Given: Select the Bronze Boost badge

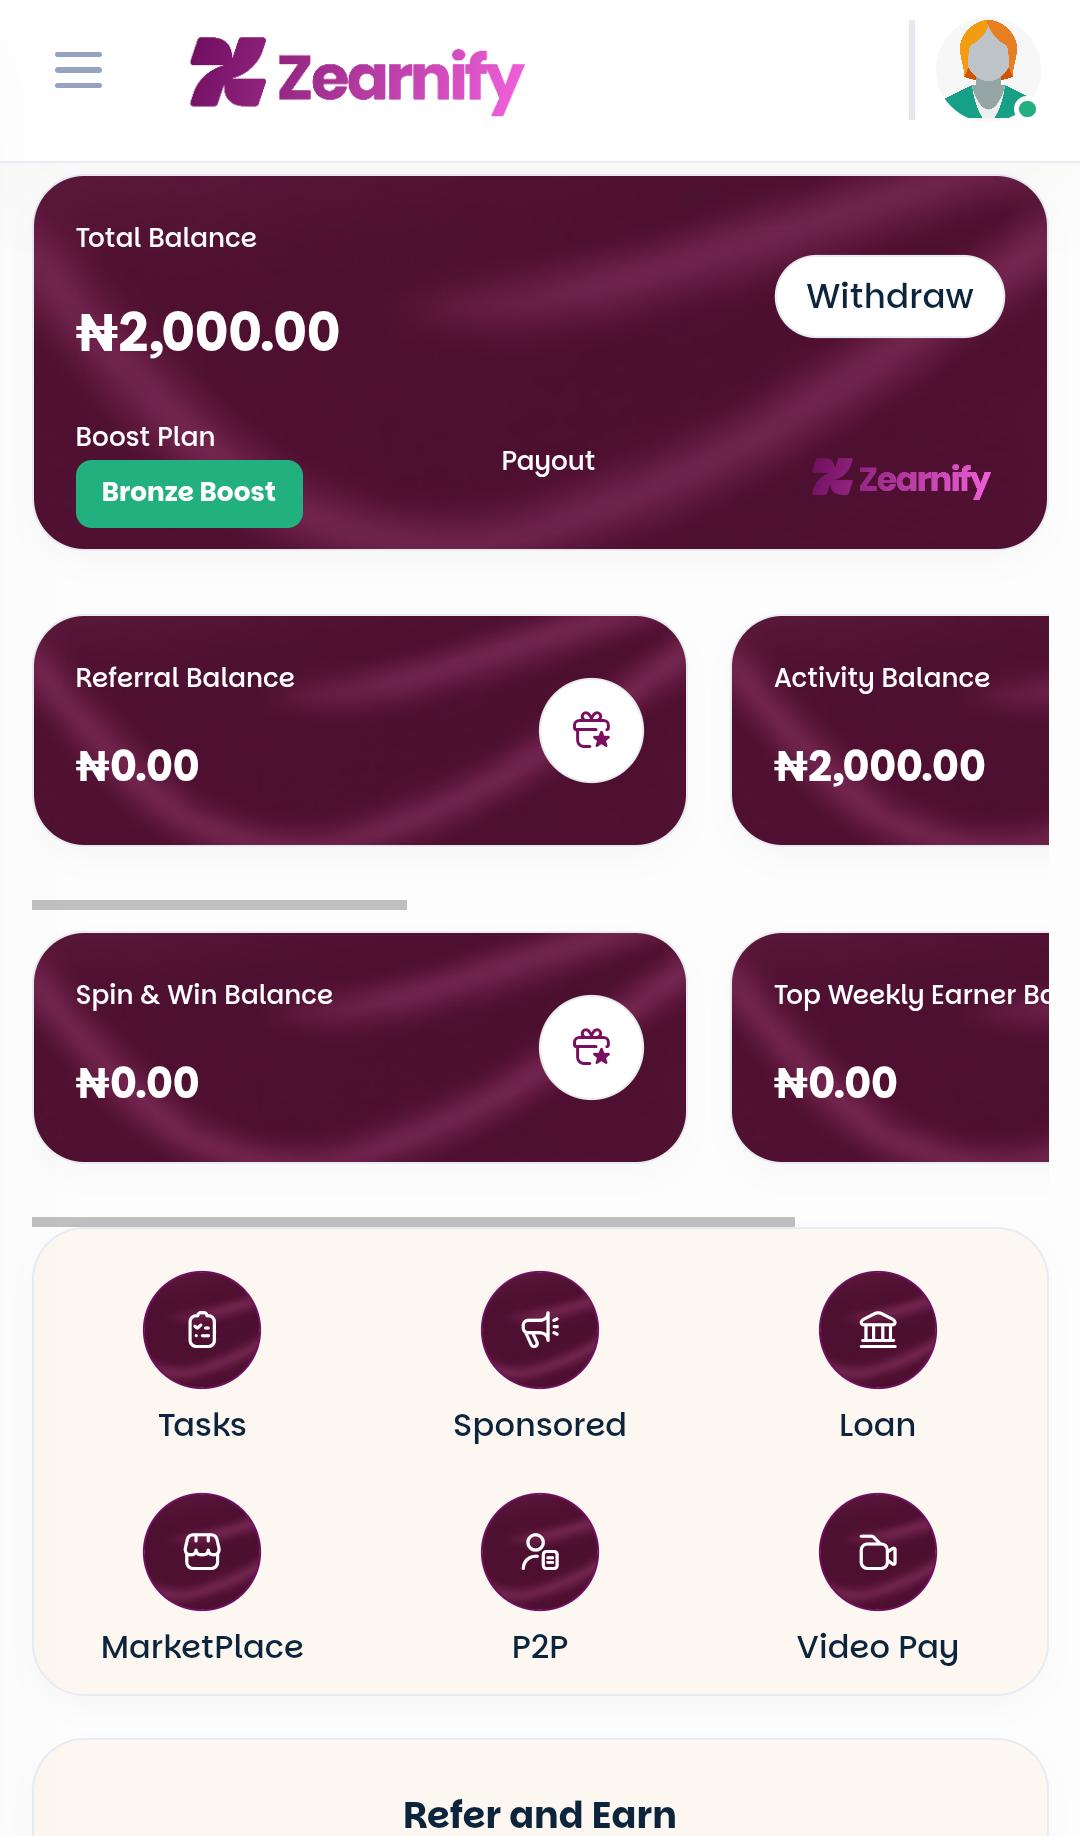Looking at the screenshot, I should point(189,493).
